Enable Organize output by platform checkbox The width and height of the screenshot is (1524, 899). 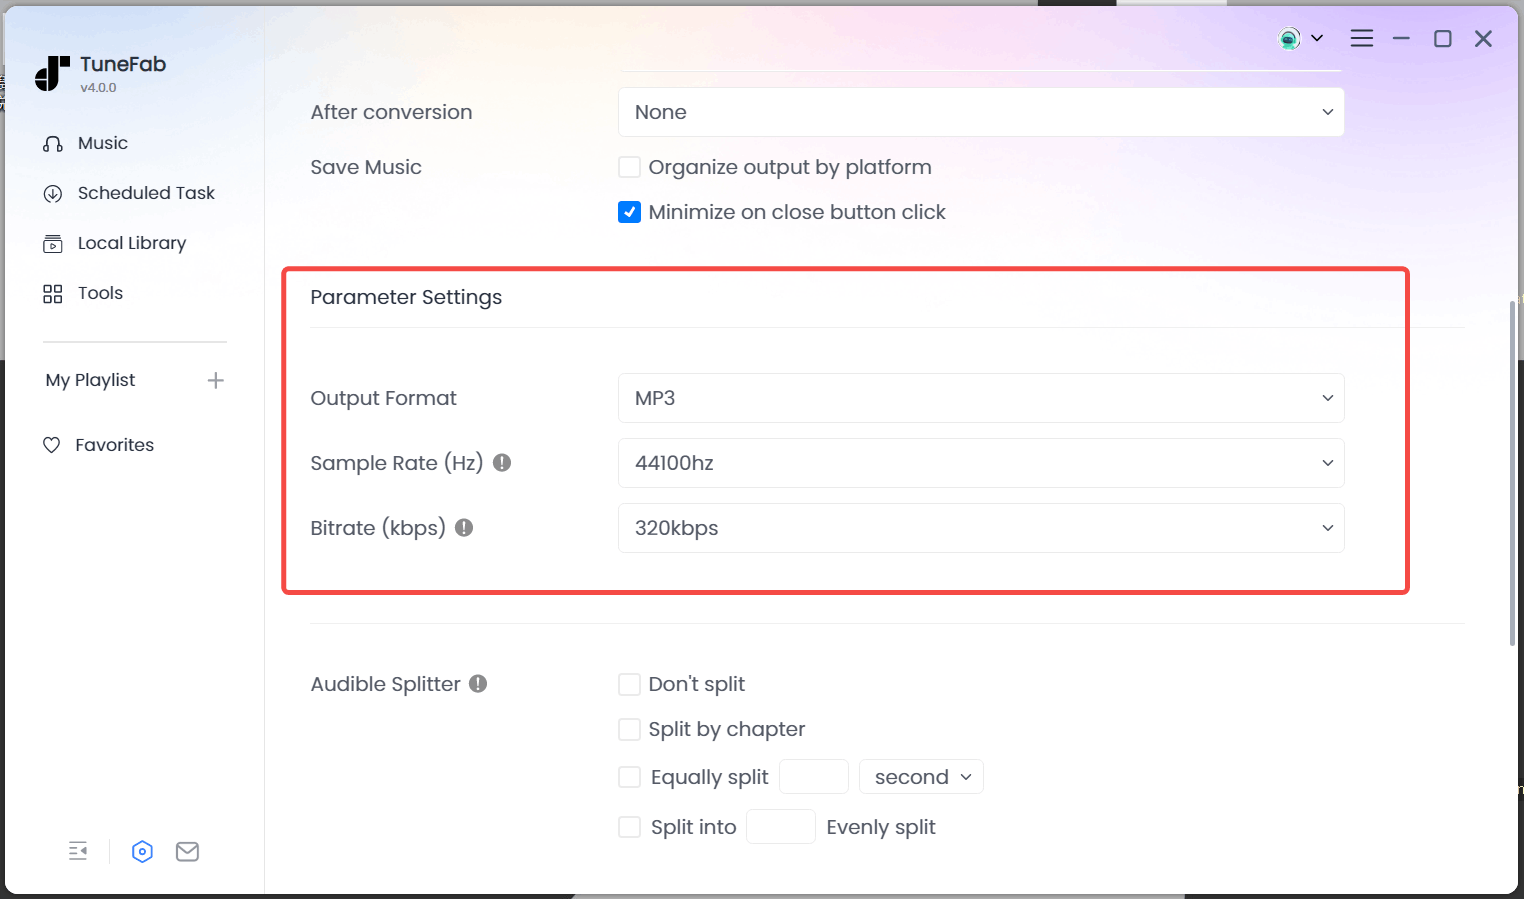(x=629, y=167)
